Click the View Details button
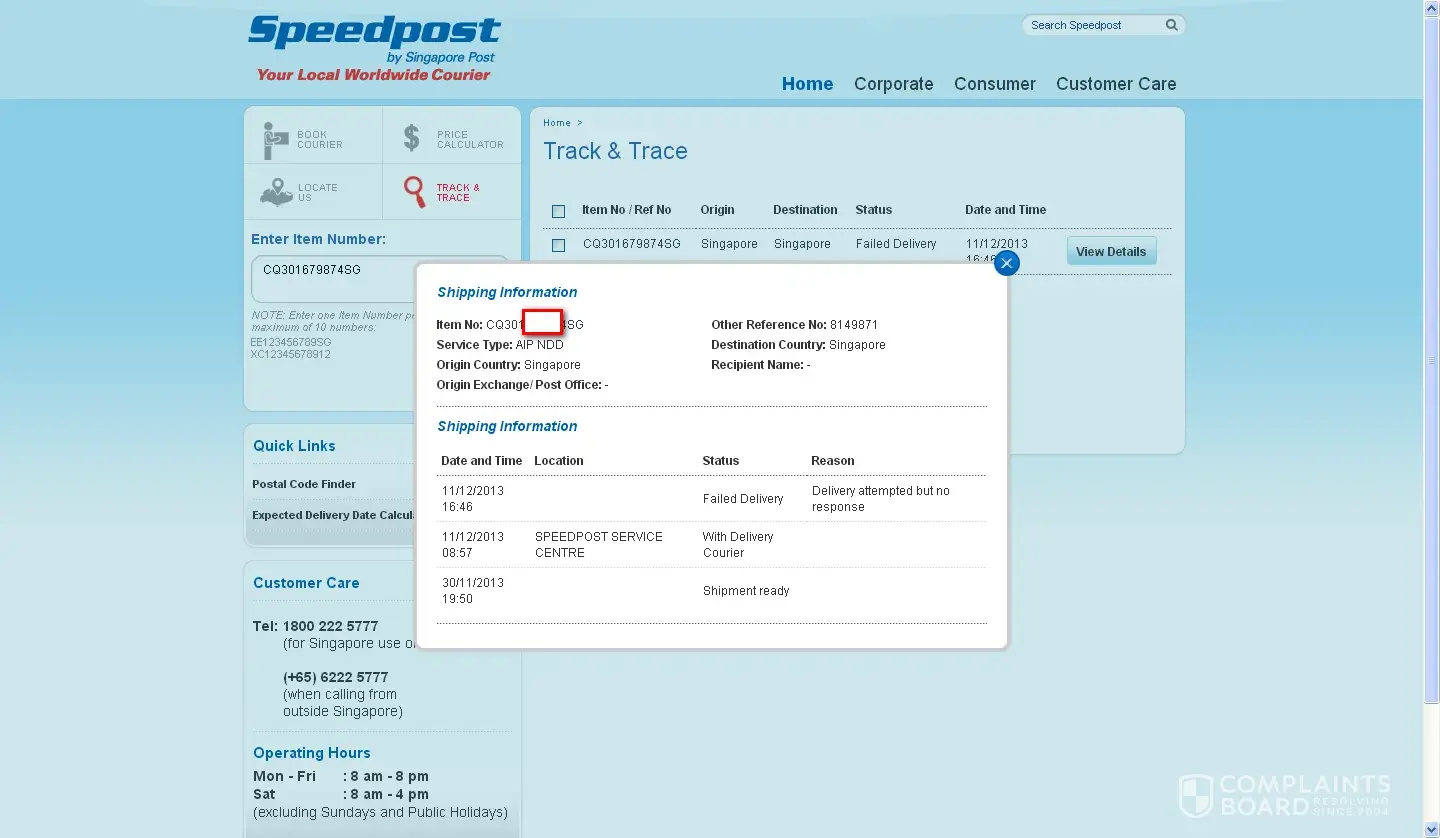The width and height of the screenshot is (1440, 838). coord(1111,251)
